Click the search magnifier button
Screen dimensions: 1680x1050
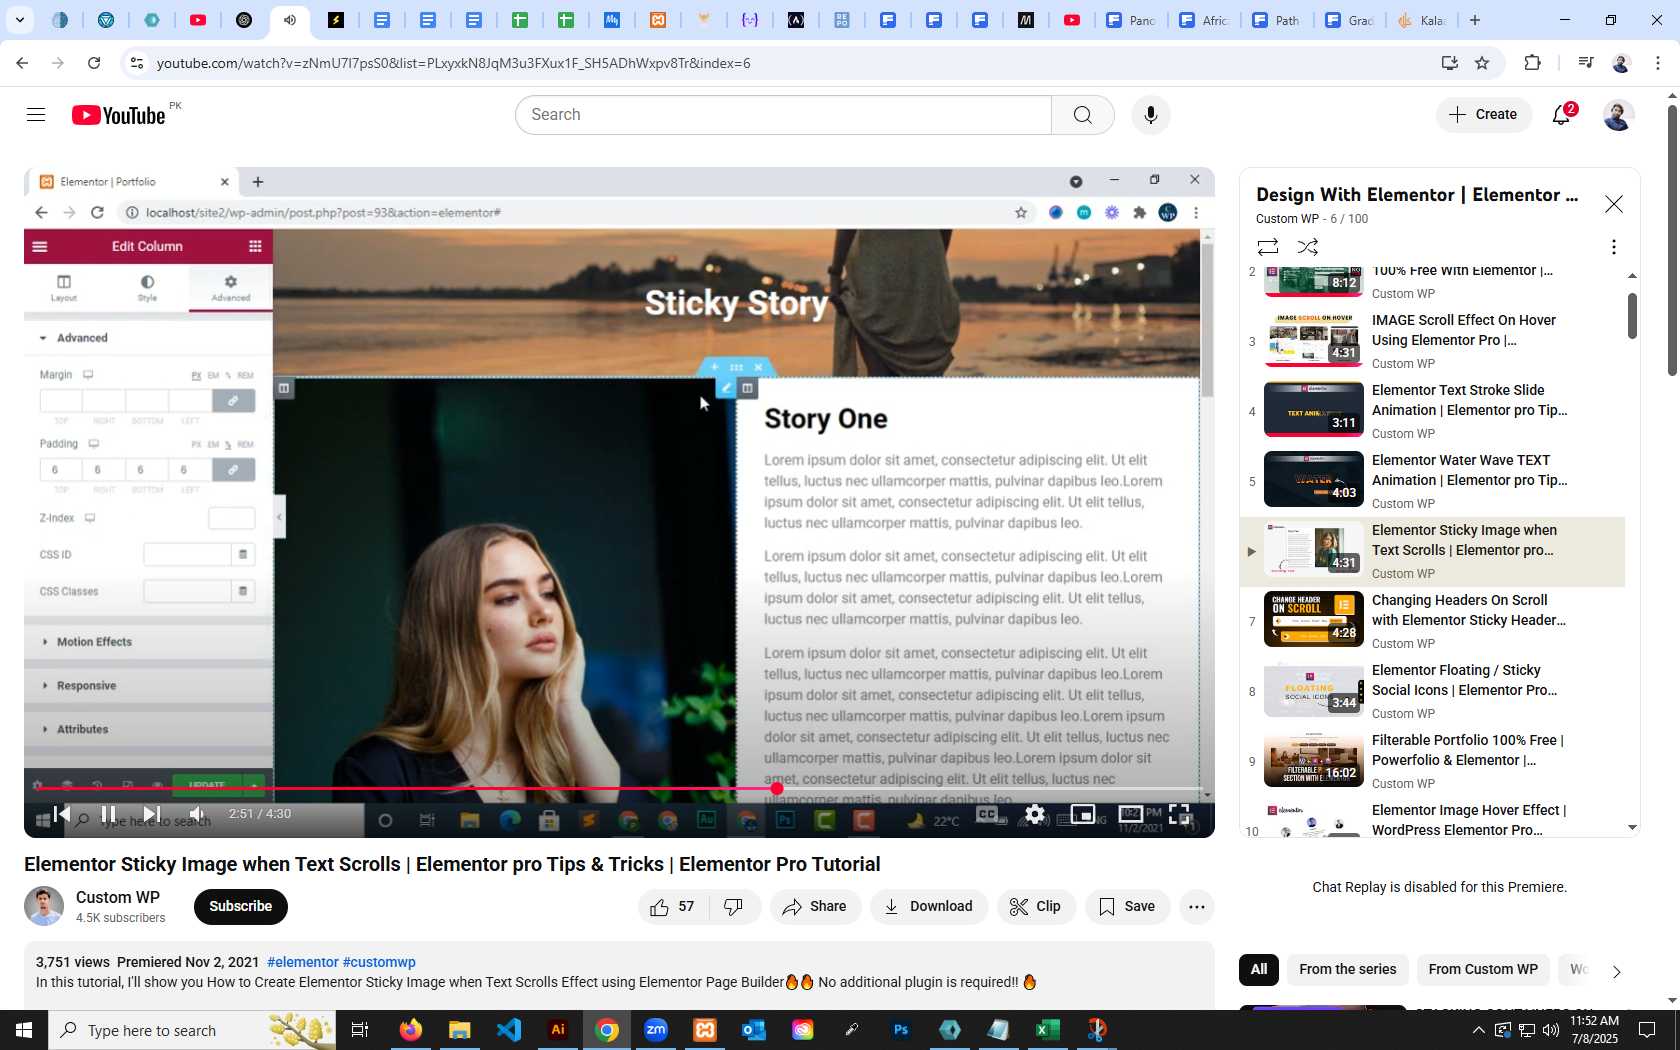coord(1083,115)
